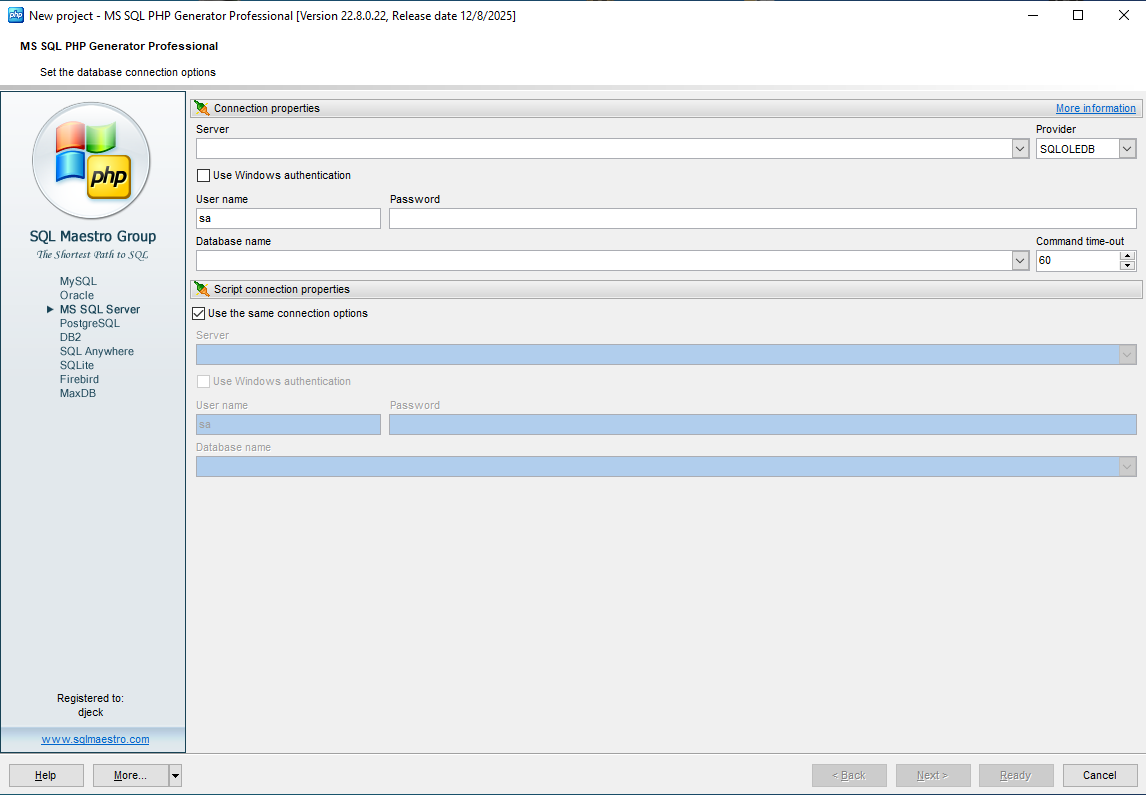Select SQLite in the database list
The image size is (1146, 795).
coord(77,365)
